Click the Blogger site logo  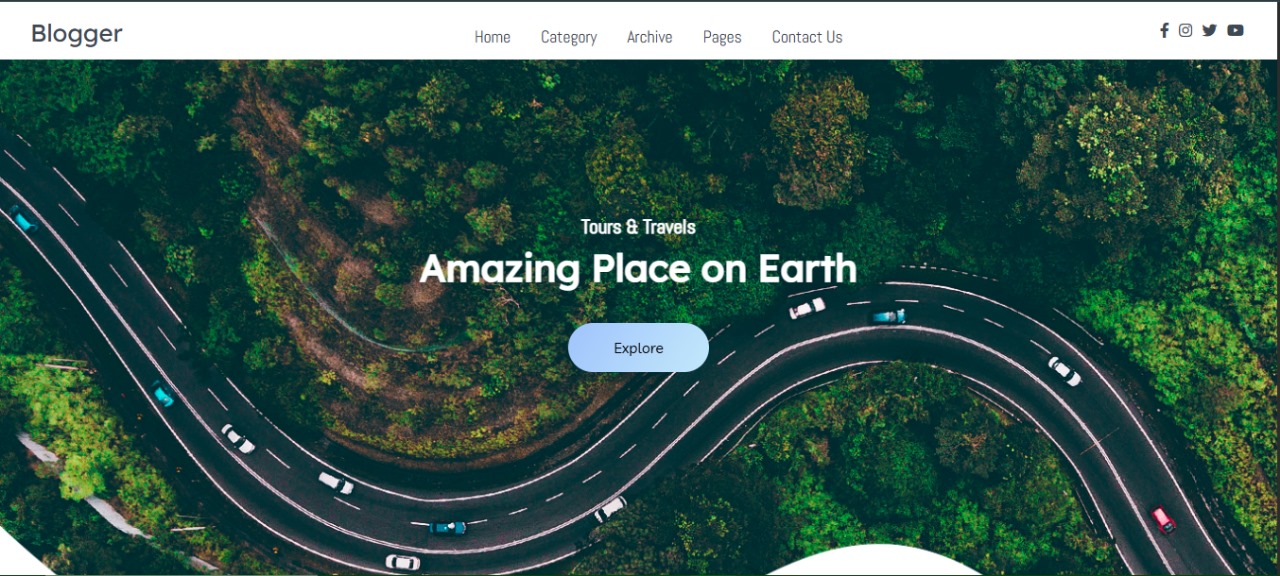pos(77,34)
